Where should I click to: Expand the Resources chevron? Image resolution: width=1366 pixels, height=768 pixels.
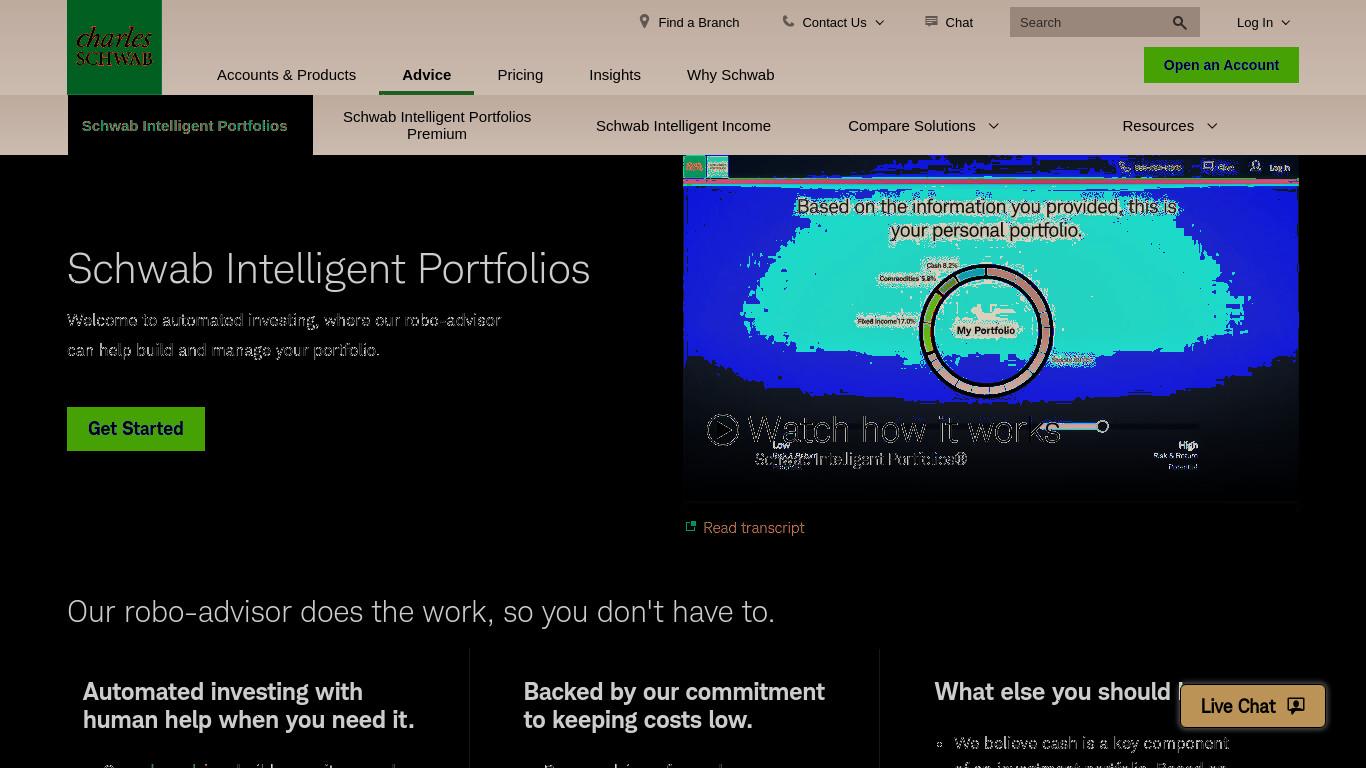pos(1212,126)
